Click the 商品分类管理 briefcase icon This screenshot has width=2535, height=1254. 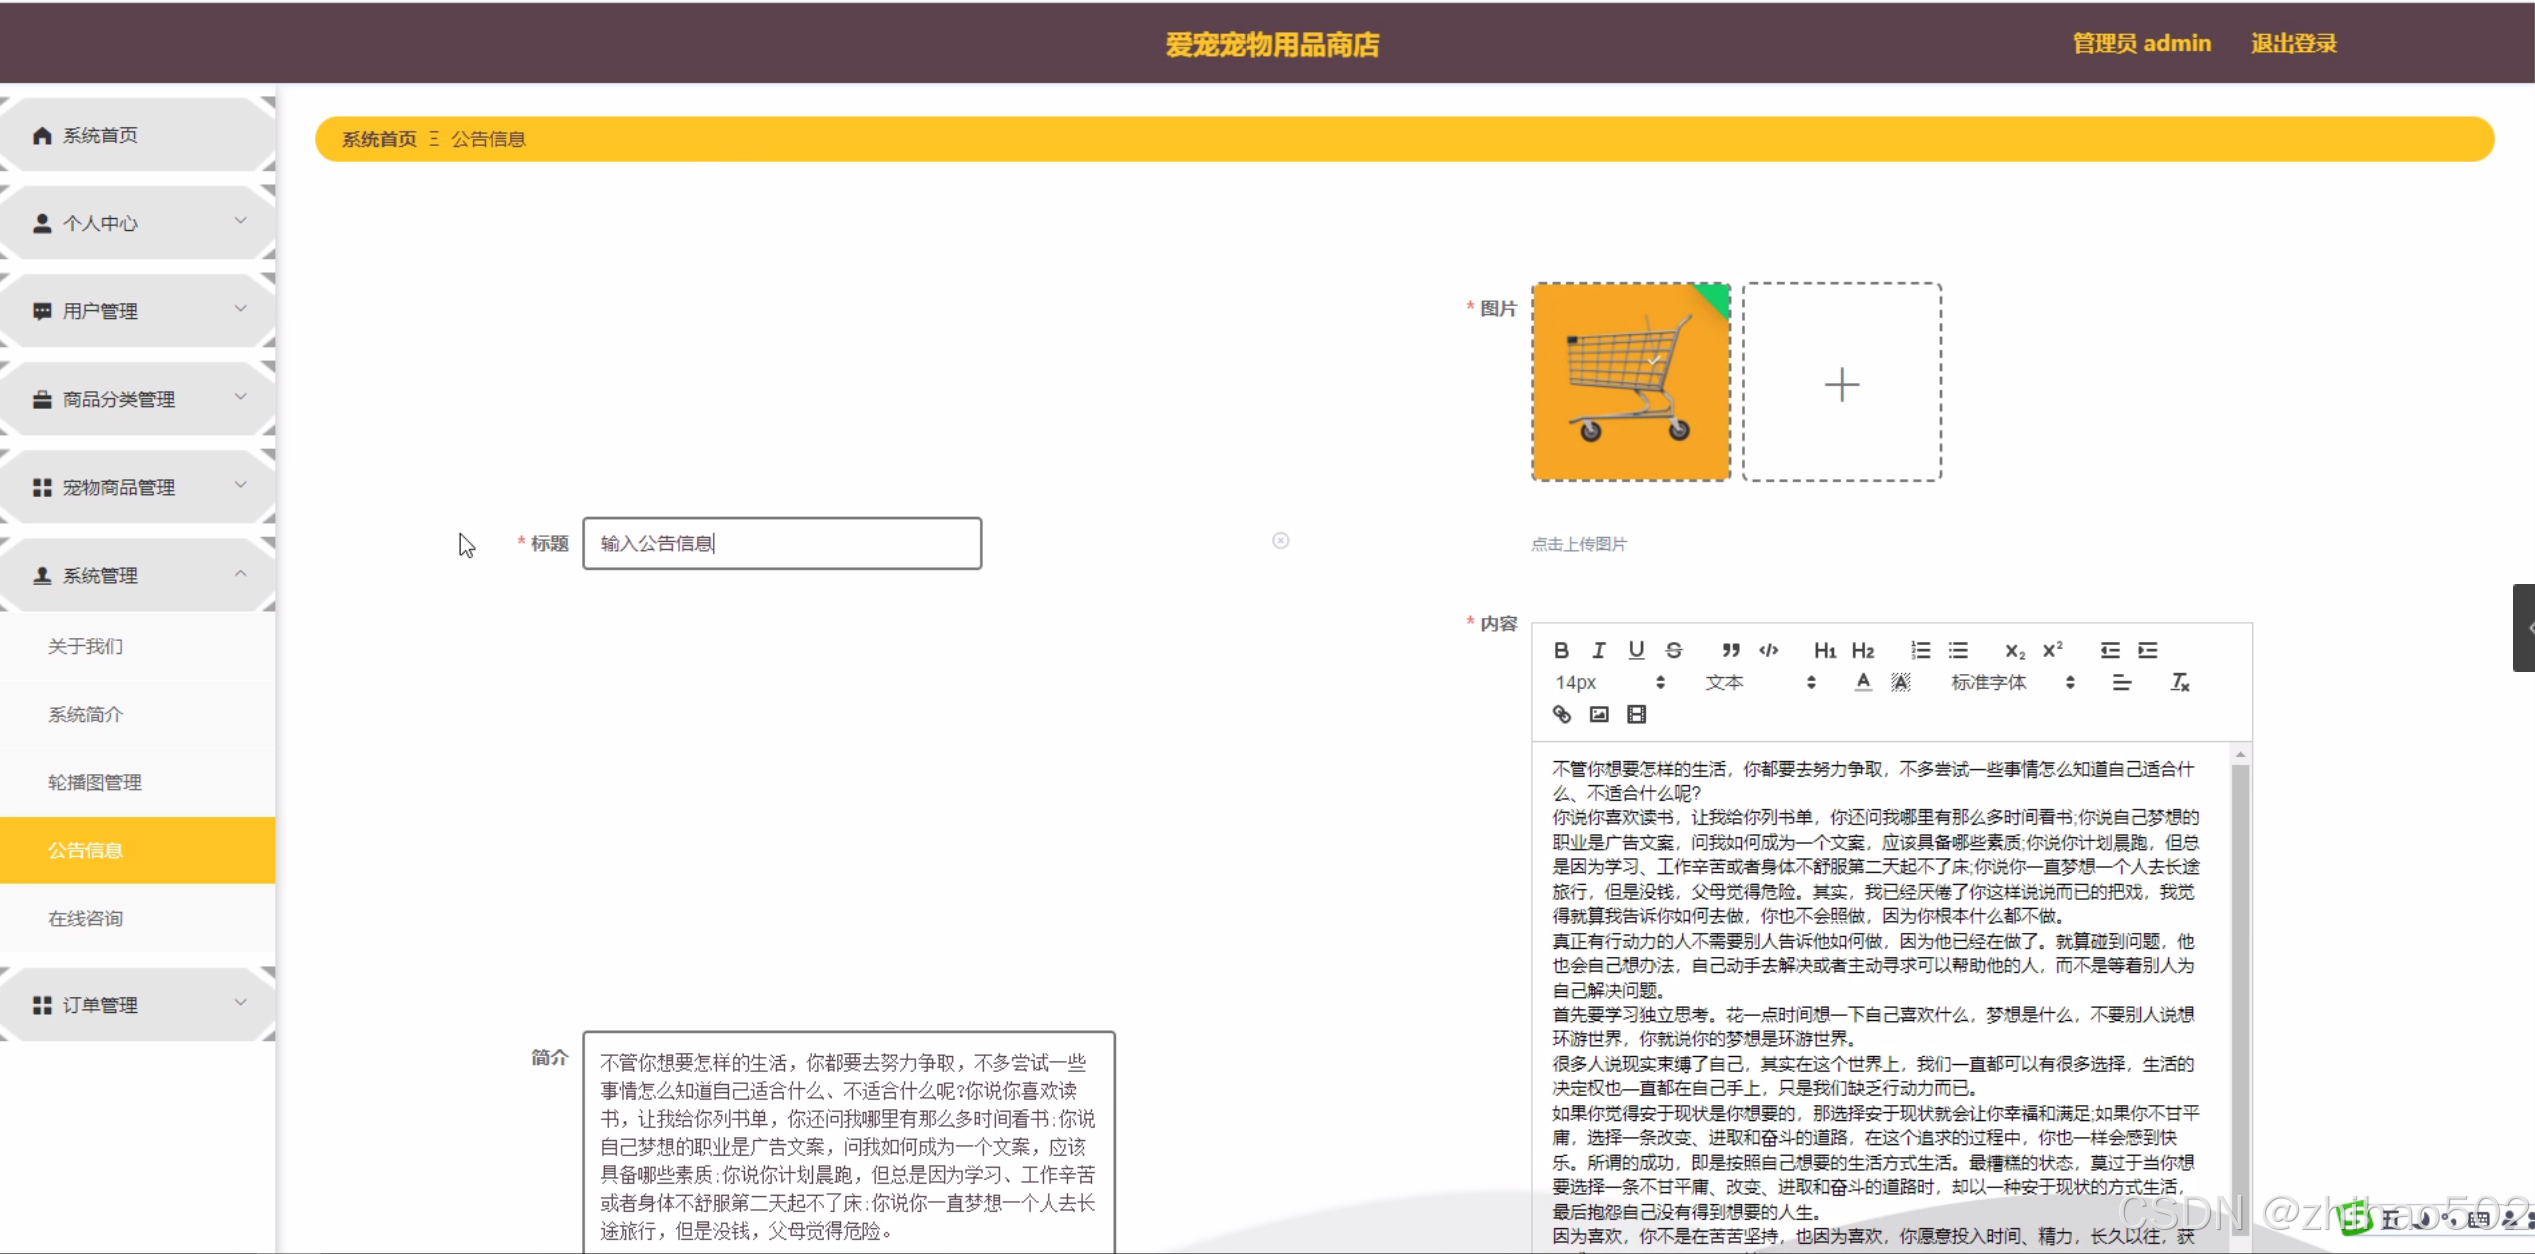click(42, 399)
